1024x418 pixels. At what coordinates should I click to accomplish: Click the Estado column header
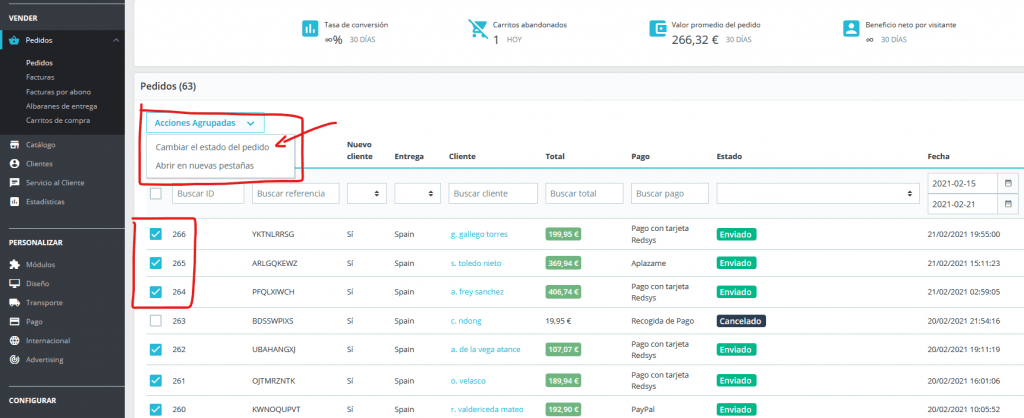(729, 157)
